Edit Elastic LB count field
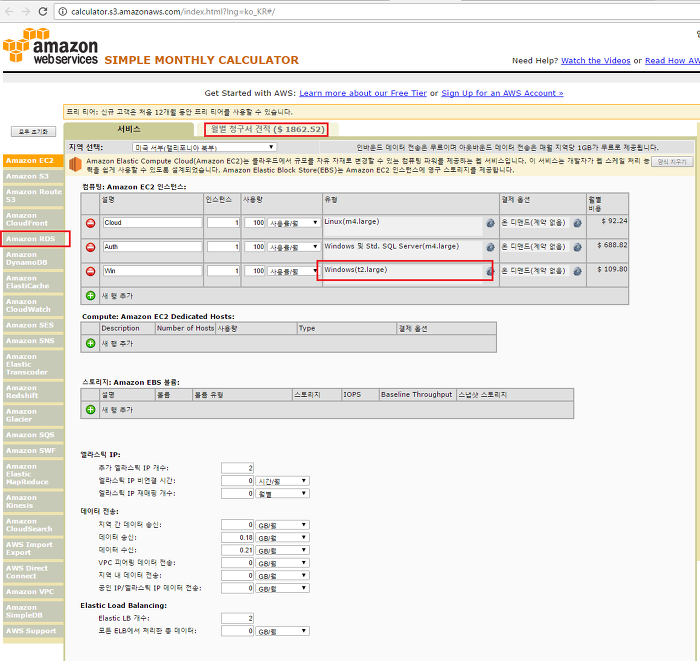Screen dimensions: 700x661 tap(237, 619)
